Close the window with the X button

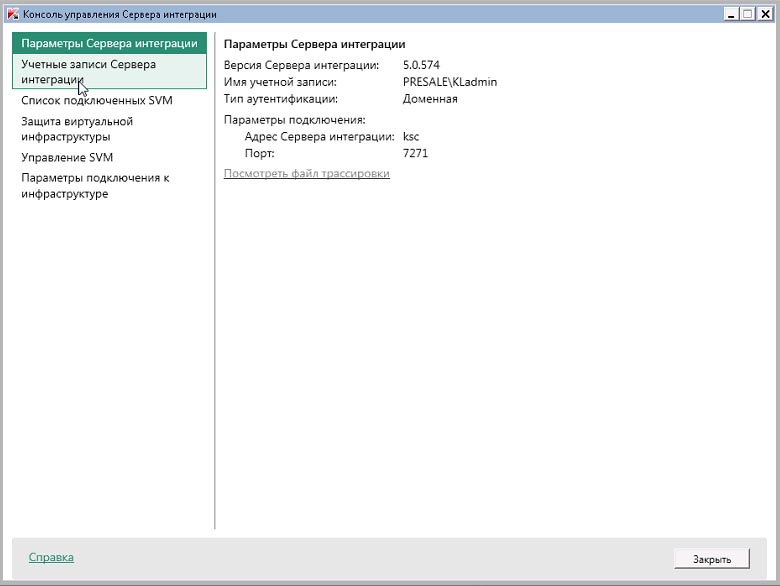pos(765,14)
